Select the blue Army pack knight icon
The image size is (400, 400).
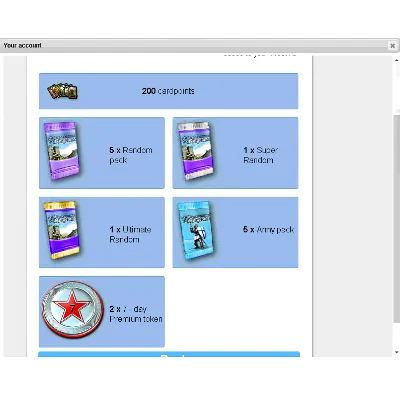(x=196, y=230)
